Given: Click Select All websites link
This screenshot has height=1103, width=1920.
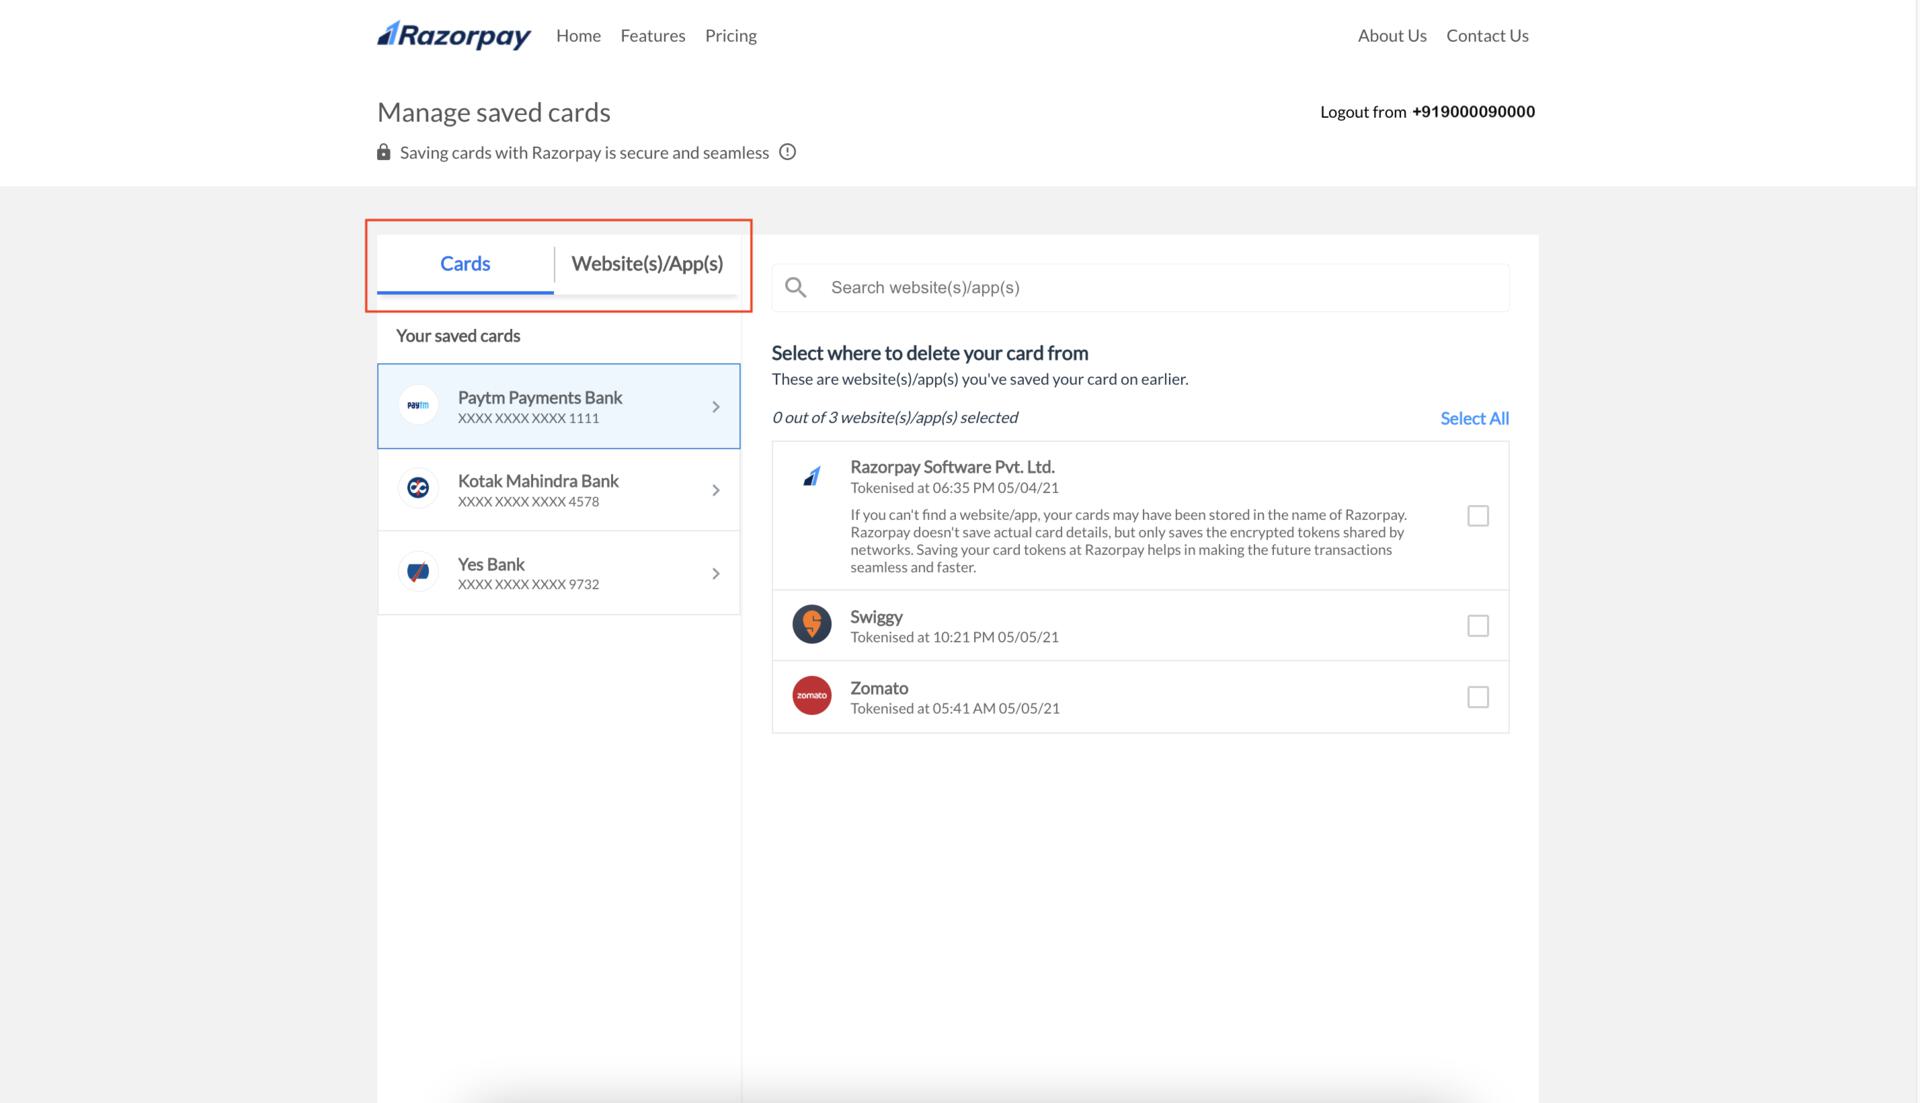Looking at the screenshot, I should tap(1474, 418).
